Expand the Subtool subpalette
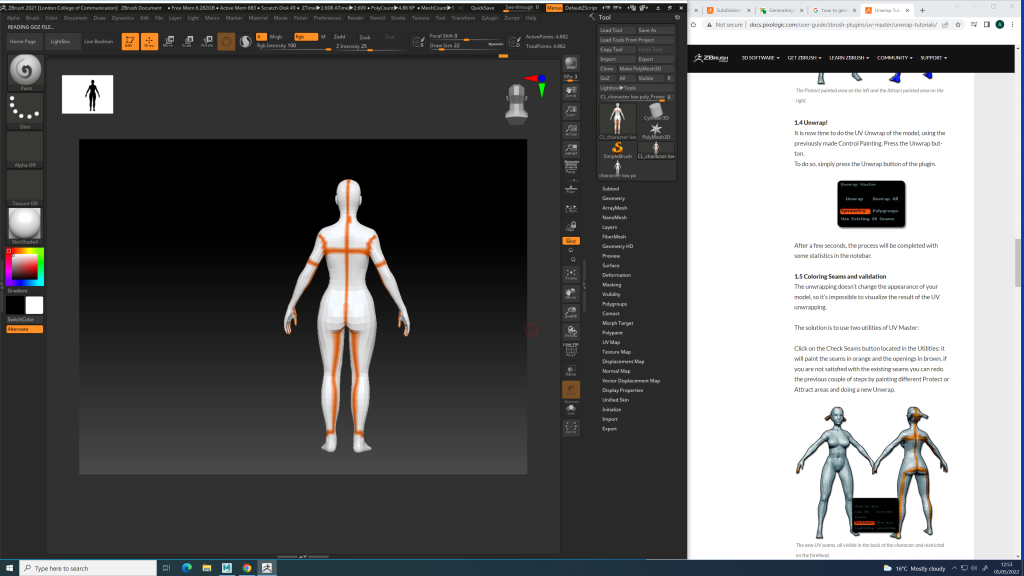The height and width of the screenshot is (576, 1024). 611,189
